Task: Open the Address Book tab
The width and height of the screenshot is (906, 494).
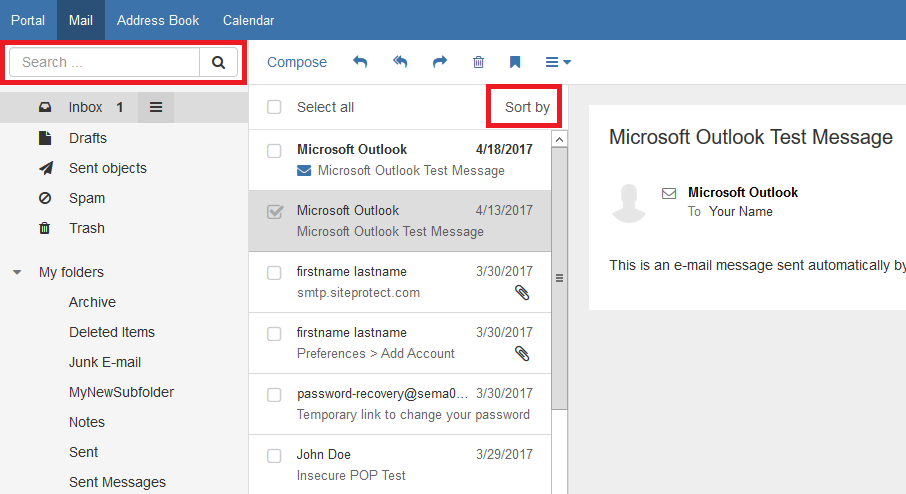Action: (x=158, y=20)
